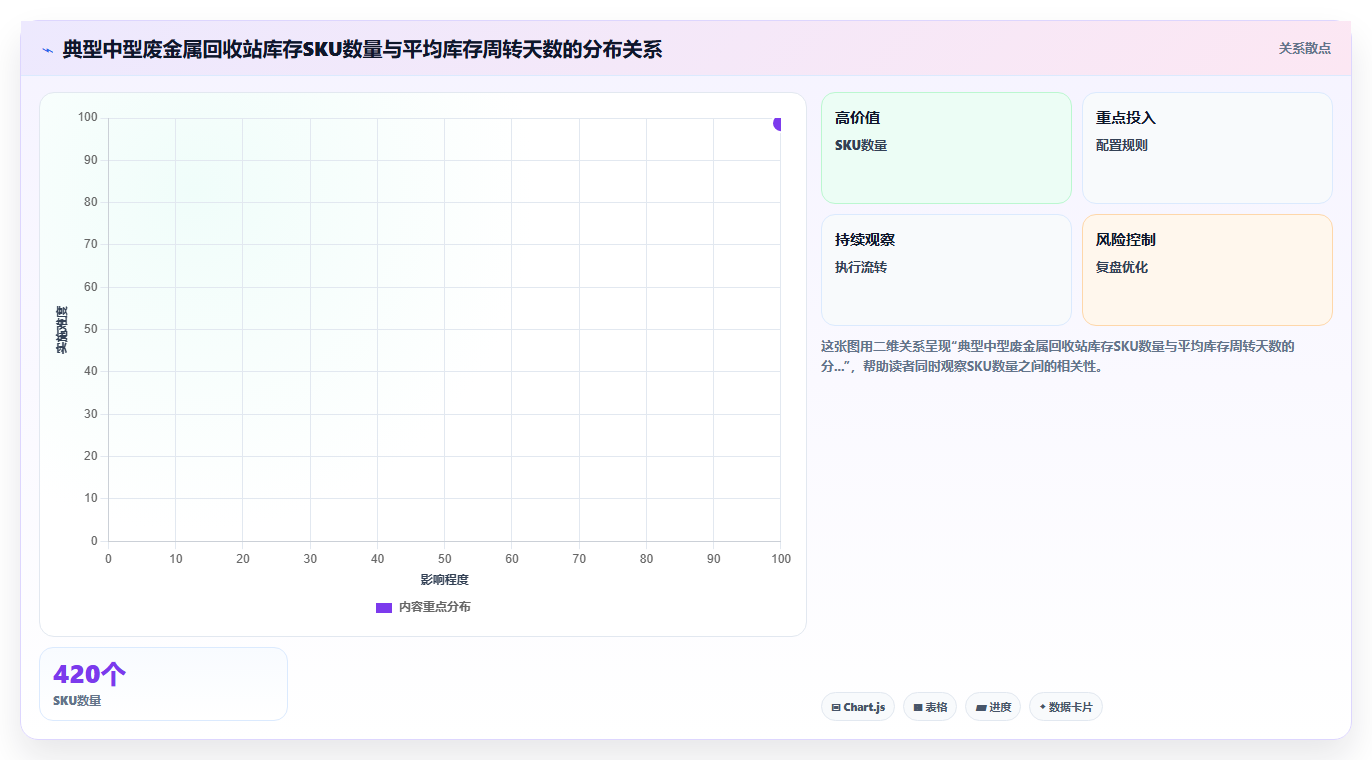The height and width of the screenshot is (760, 1372).
Task: Click the purple data point on the scatter chart
Action: click(x=777, y=124)
